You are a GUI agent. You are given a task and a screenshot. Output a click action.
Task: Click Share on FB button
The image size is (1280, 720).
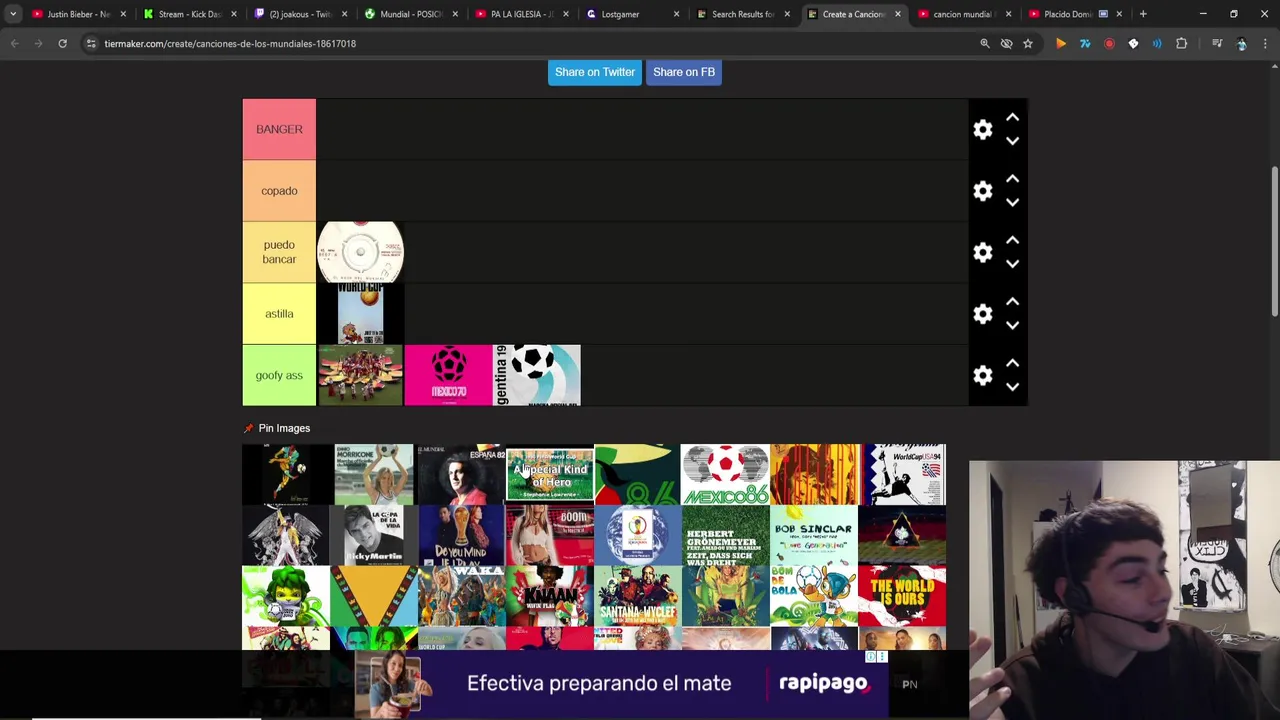(684, 72)
